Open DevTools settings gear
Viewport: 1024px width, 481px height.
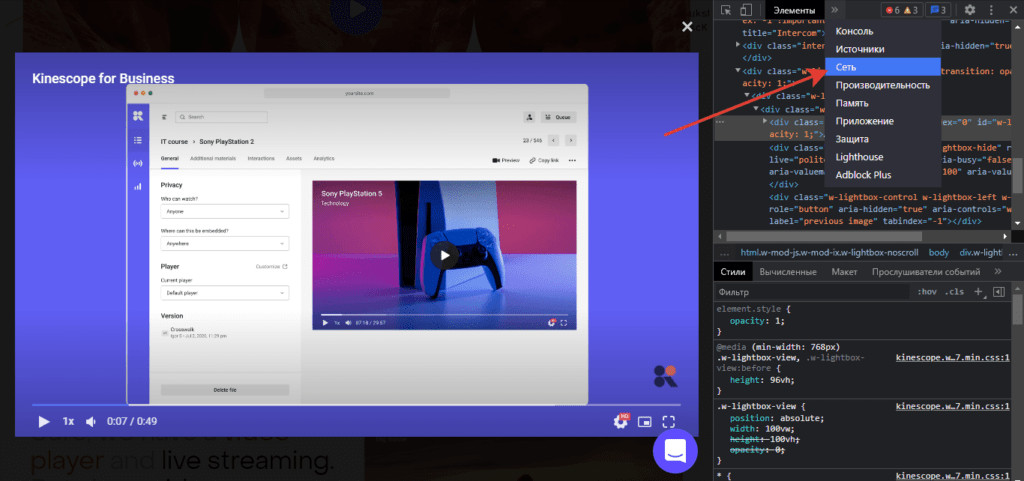click(969, 10)
